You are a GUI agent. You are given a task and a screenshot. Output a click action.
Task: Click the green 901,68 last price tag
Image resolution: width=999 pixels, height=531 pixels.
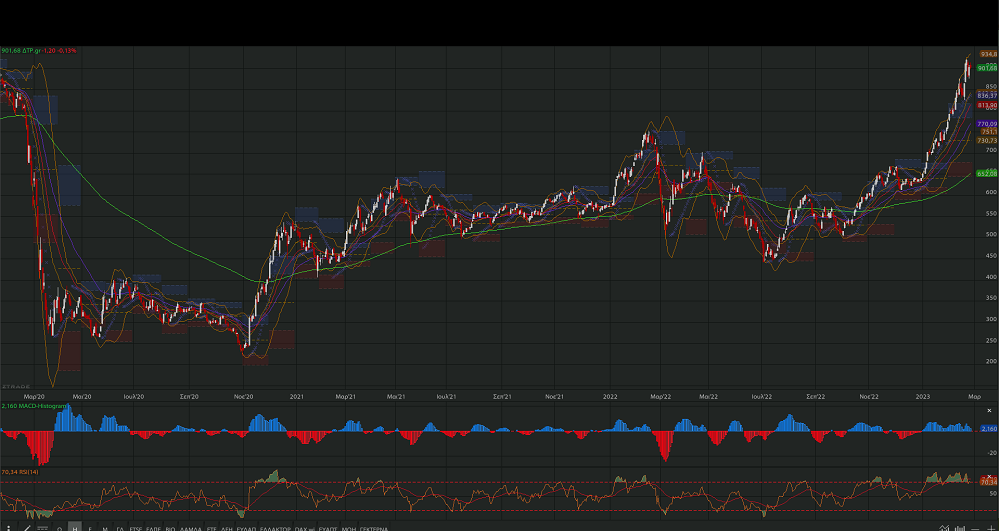987,68
